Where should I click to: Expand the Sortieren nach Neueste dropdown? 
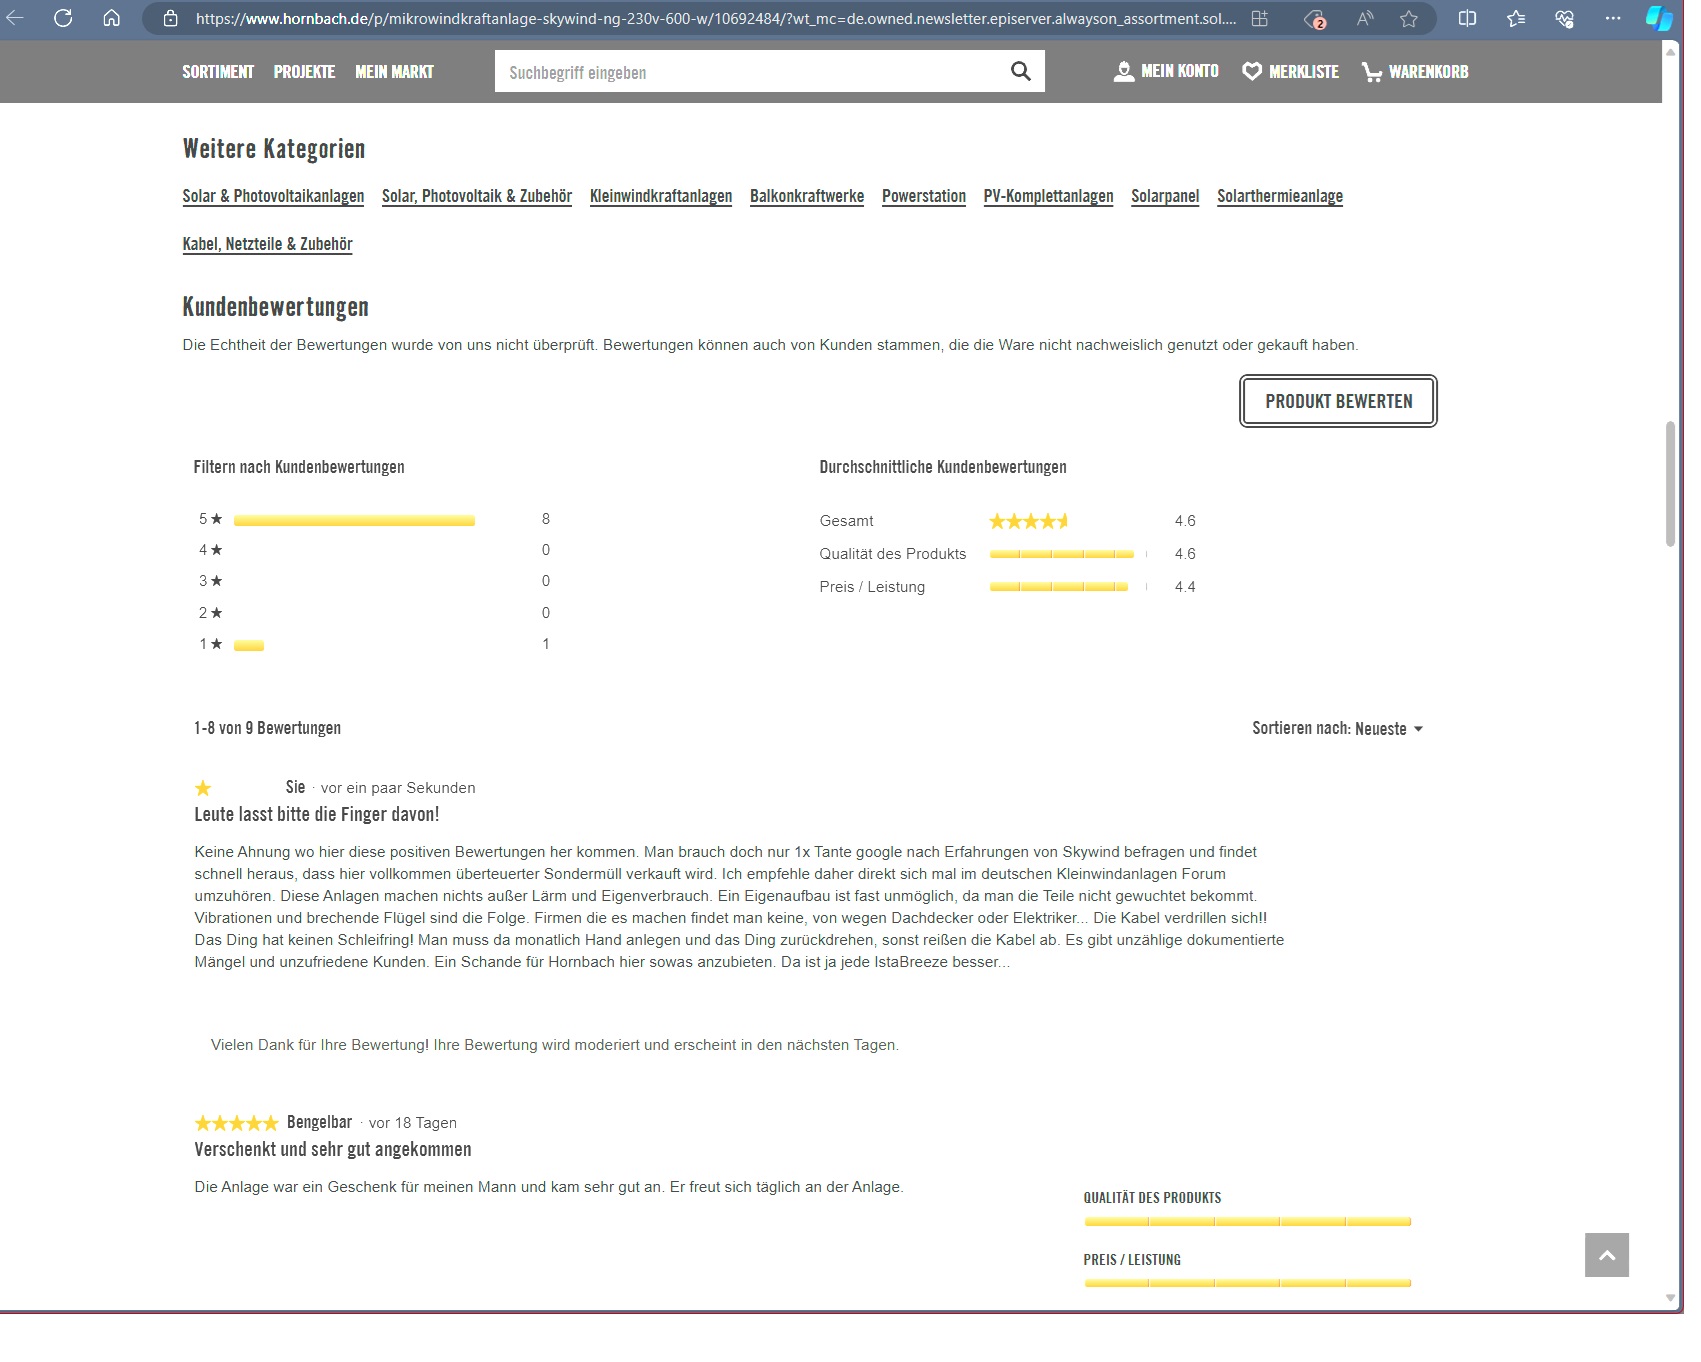(1337, 729)
